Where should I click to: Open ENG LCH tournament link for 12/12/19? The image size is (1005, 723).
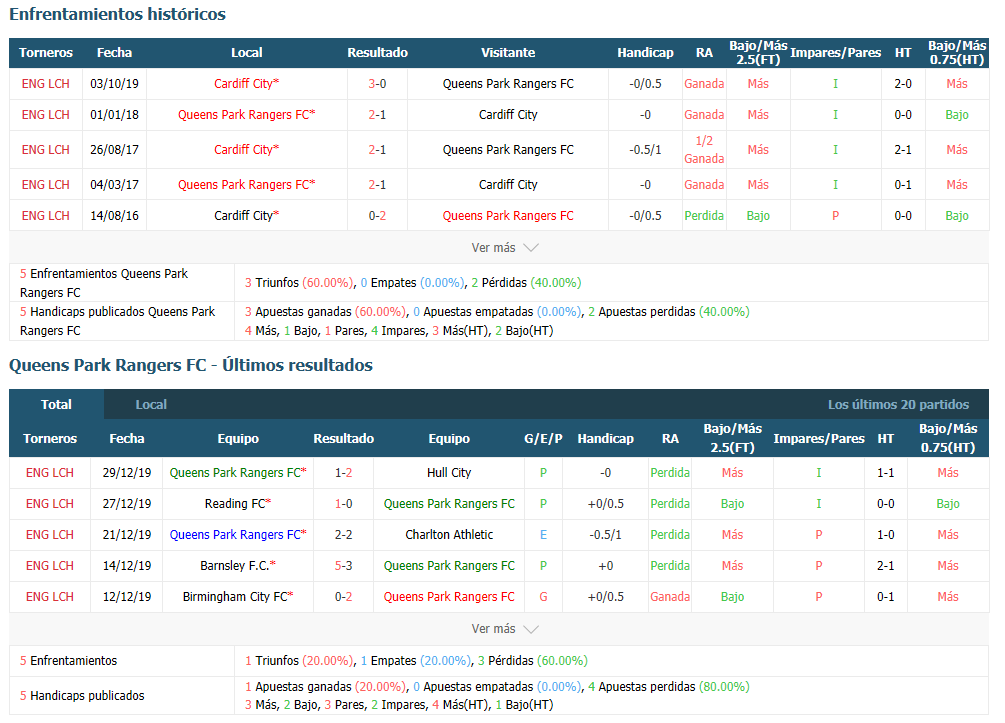pos(50,597)
